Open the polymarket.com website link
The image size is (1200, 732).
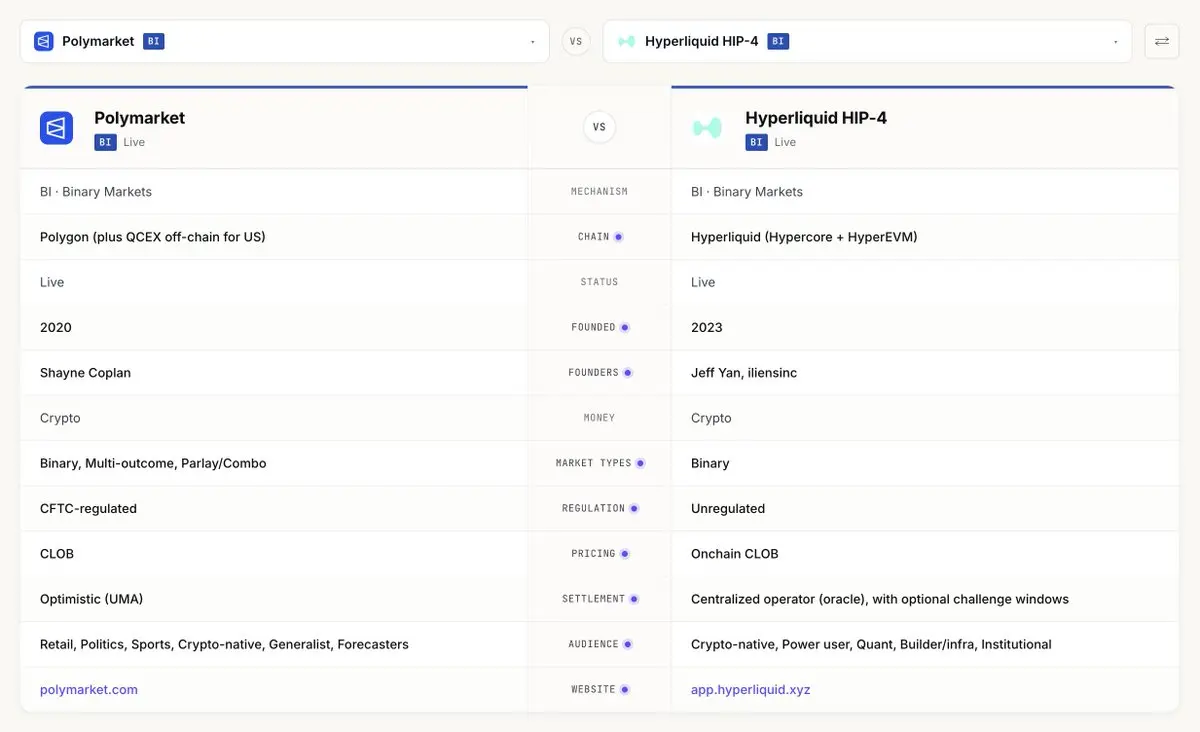[89, 689]
